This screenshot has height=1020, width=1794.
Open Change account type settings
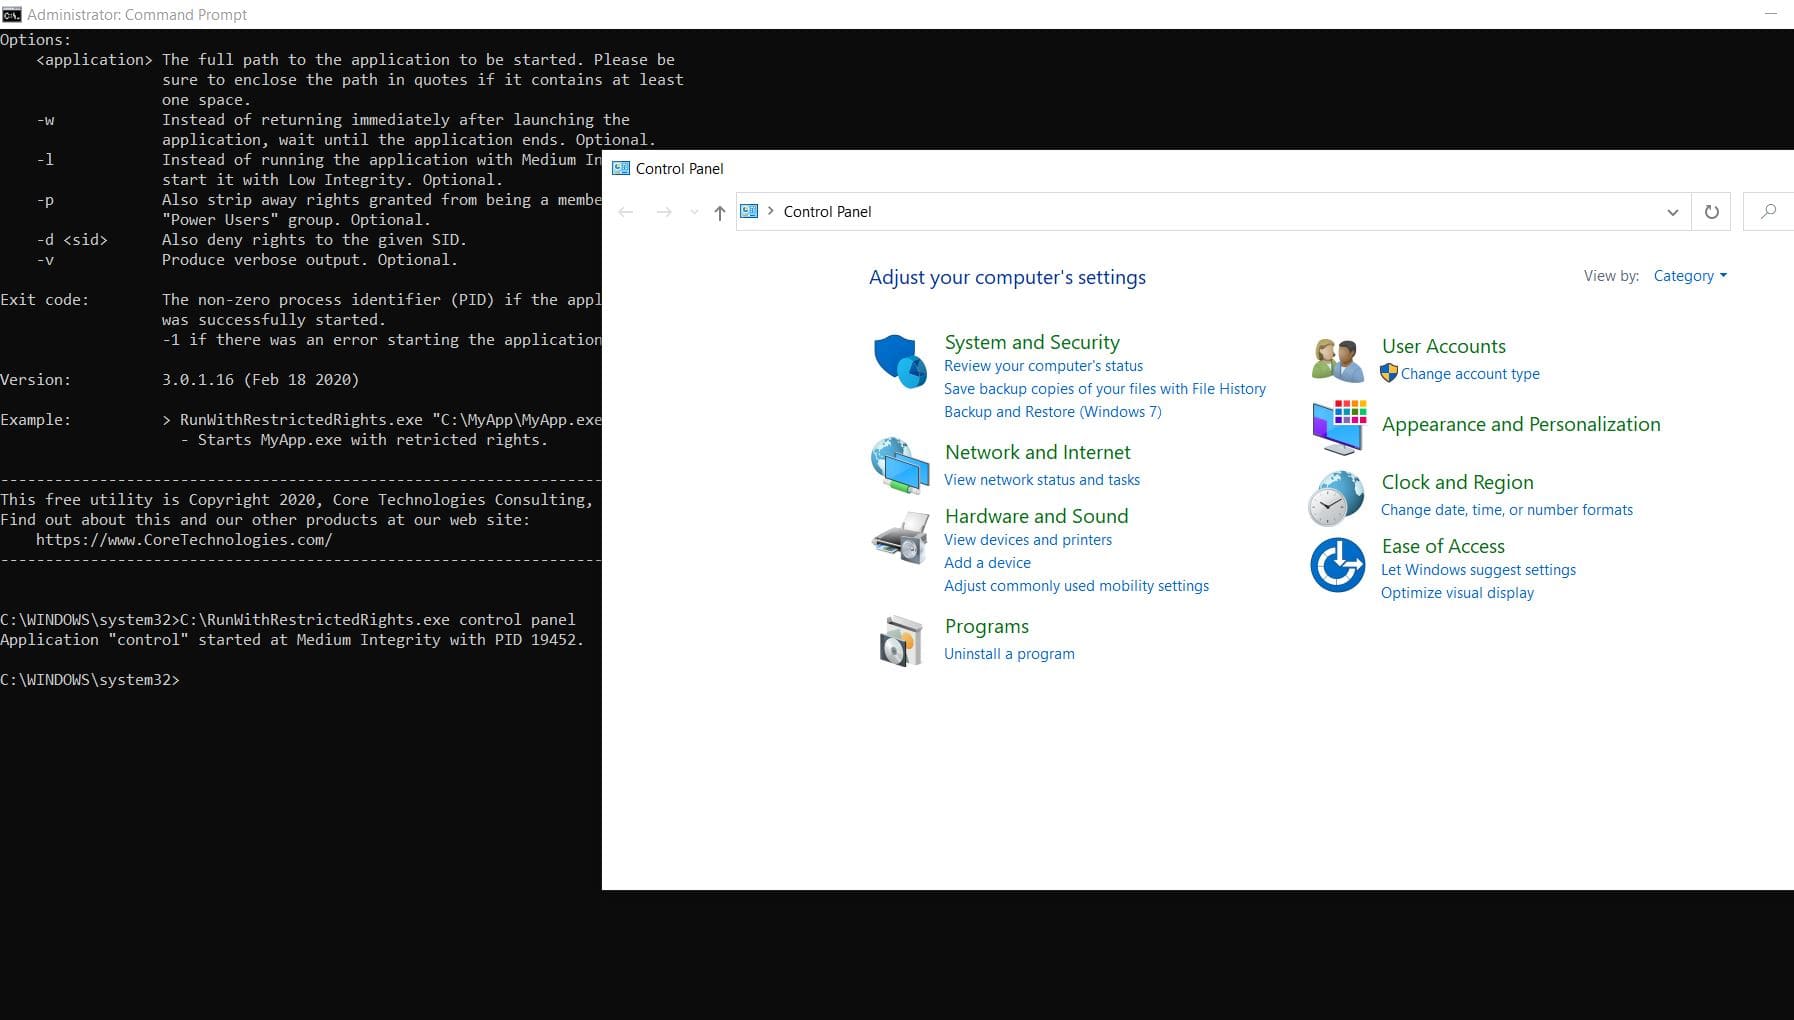coord(1470,373)
